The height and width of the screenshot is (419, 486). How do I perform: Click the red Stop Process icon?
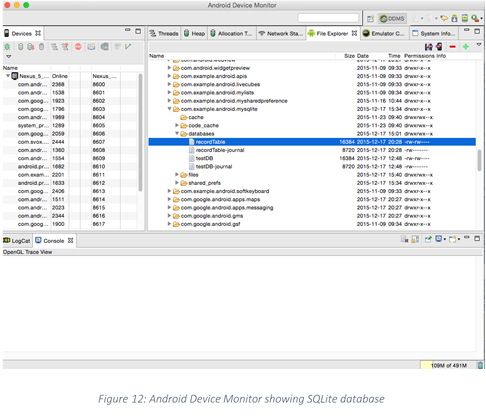(x=78, y=47)
